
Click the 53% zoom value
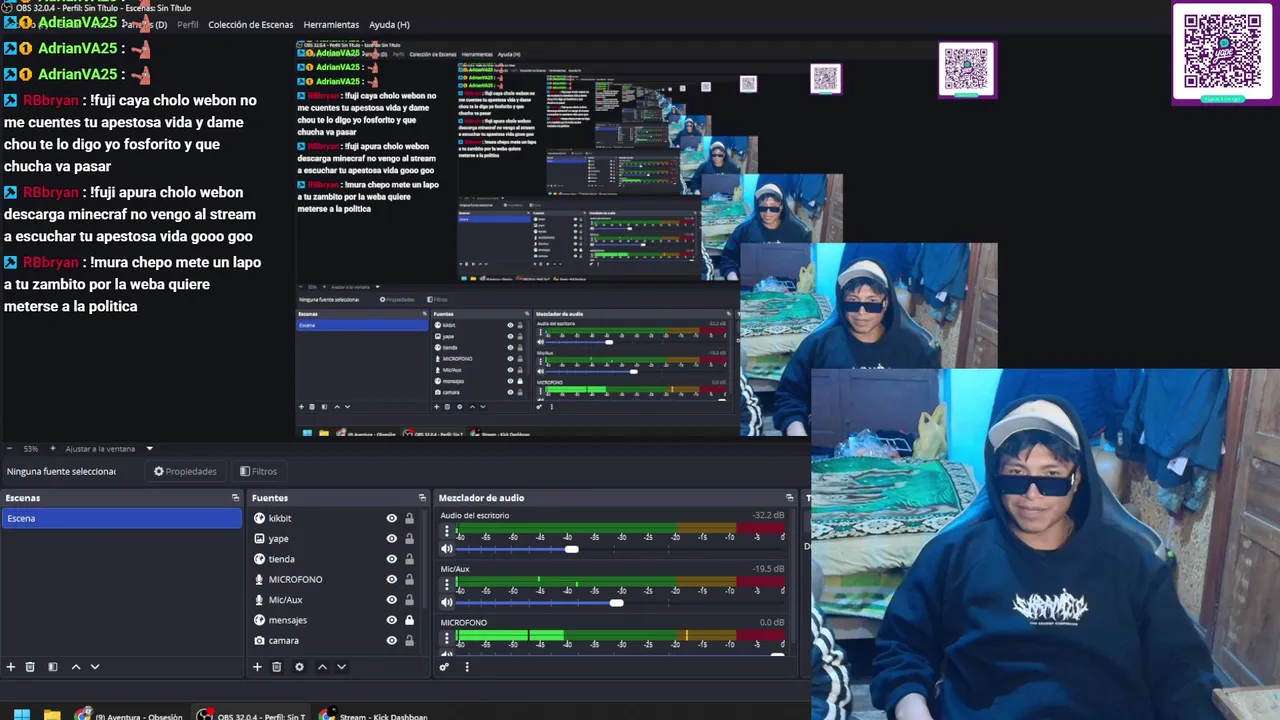pos(31,449)
